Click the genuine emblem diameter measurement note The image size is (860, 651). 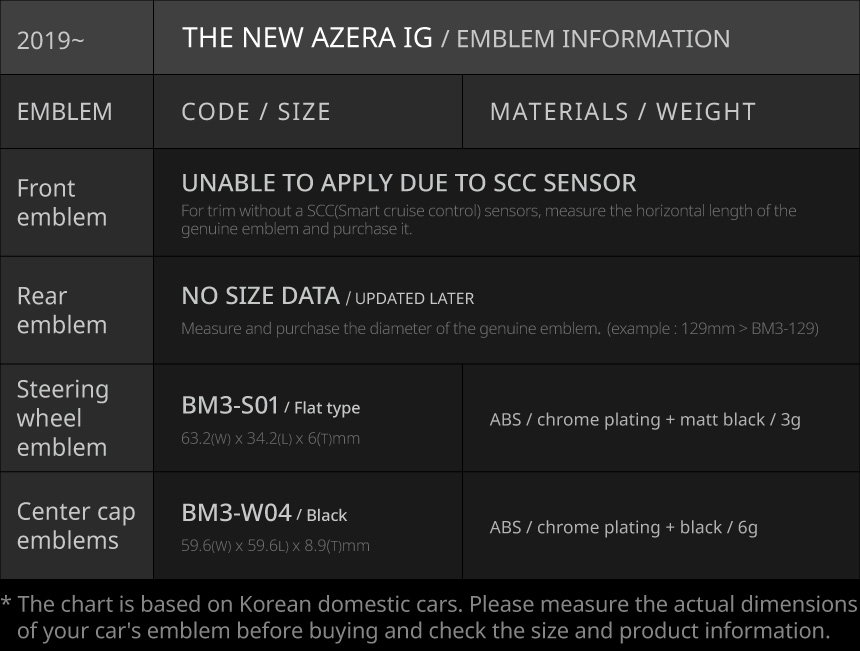click(x=499, y=329)
